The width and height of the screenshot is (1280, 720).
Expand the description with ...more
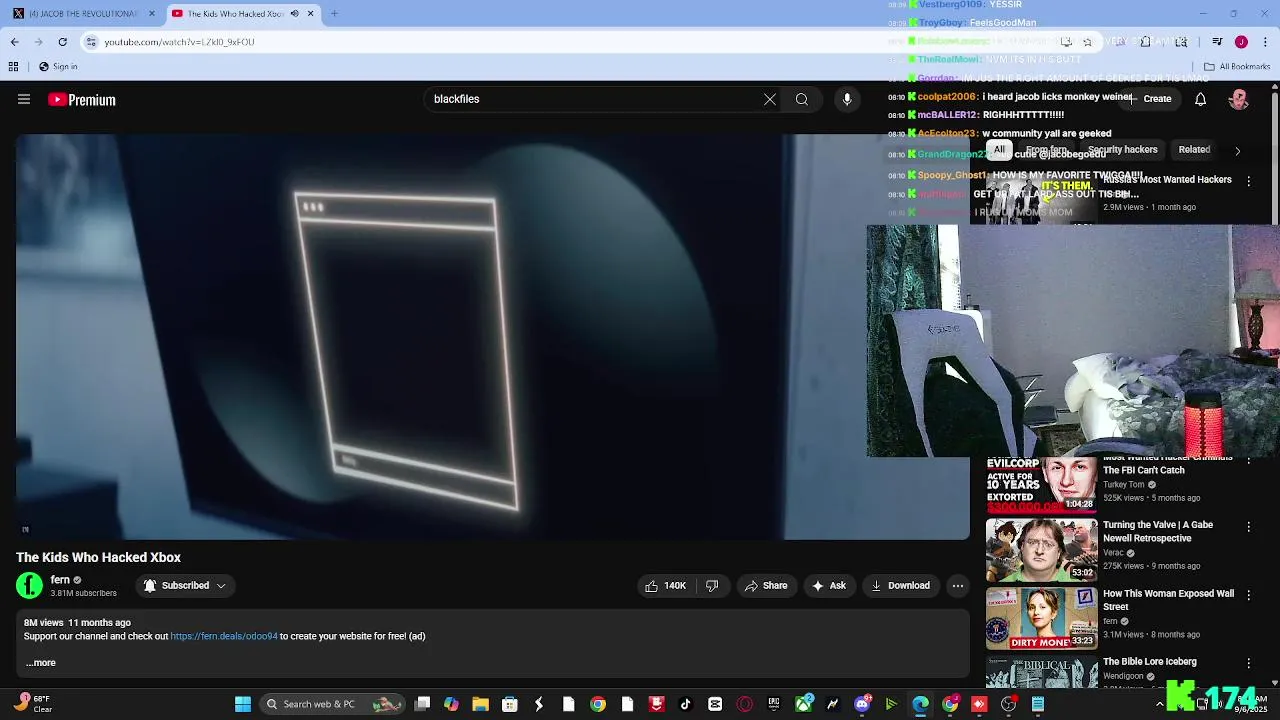point(41,663)
